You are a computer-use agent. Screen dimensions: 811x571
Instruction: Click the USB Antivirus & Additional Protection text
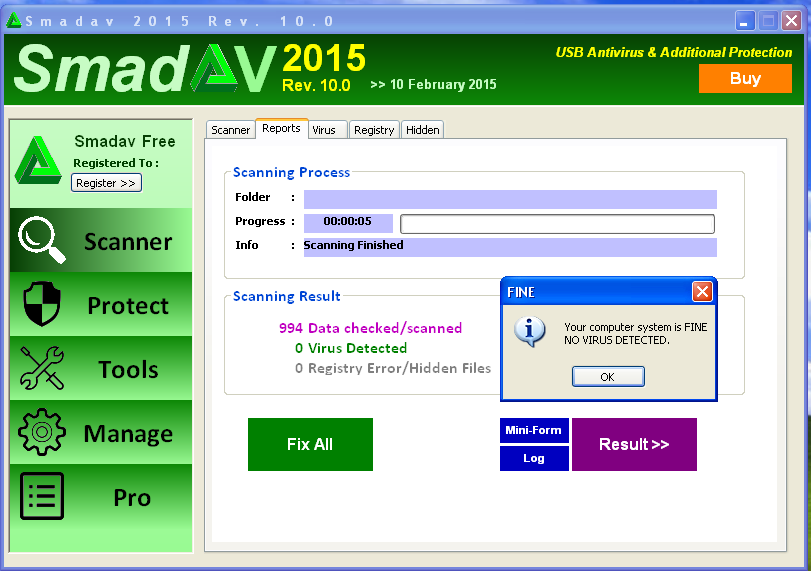673,52
